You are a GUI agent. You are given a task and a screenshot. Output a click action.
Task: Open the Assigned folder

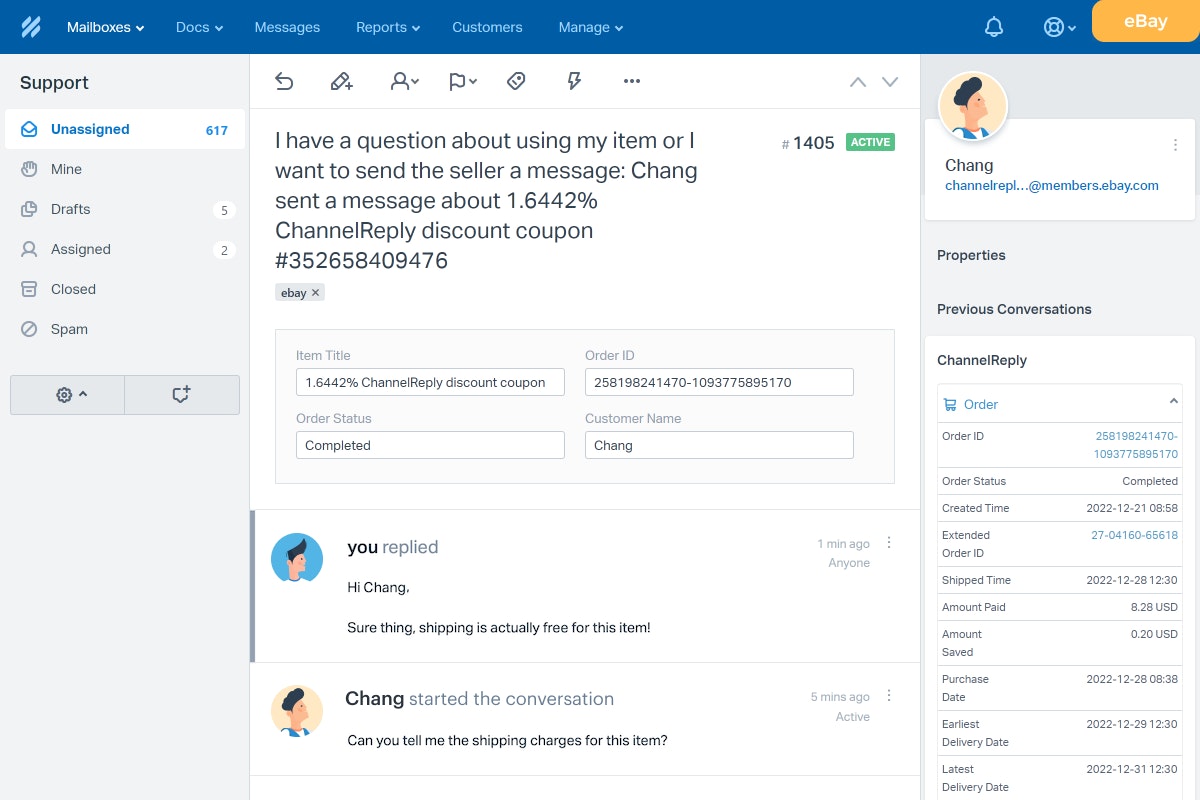point(124,249)
